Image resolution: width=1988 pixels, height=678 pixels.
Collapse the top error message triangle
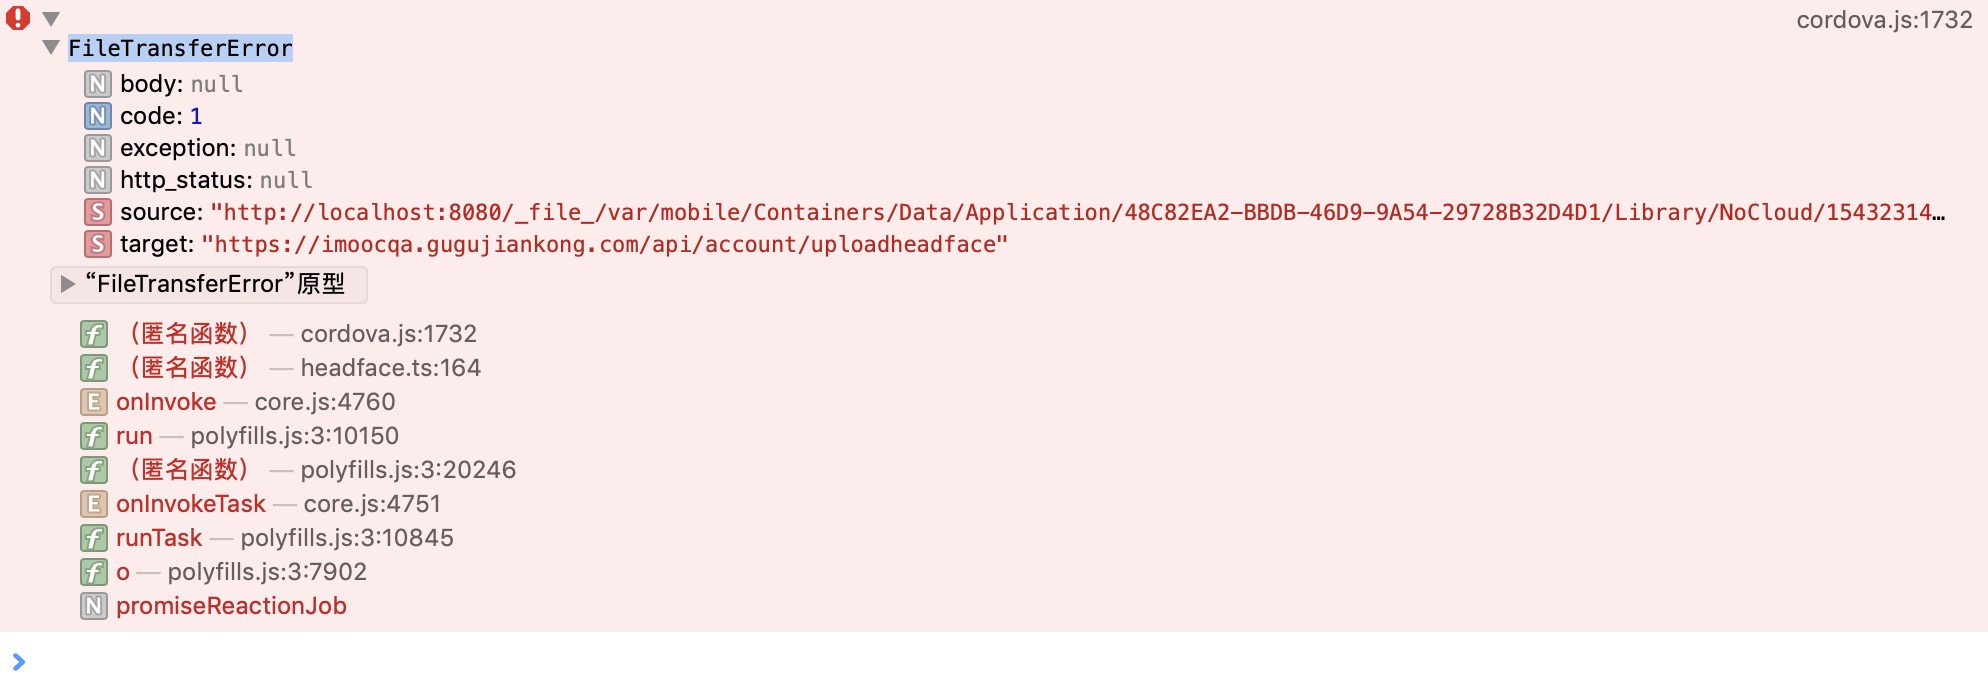point(52,19)
